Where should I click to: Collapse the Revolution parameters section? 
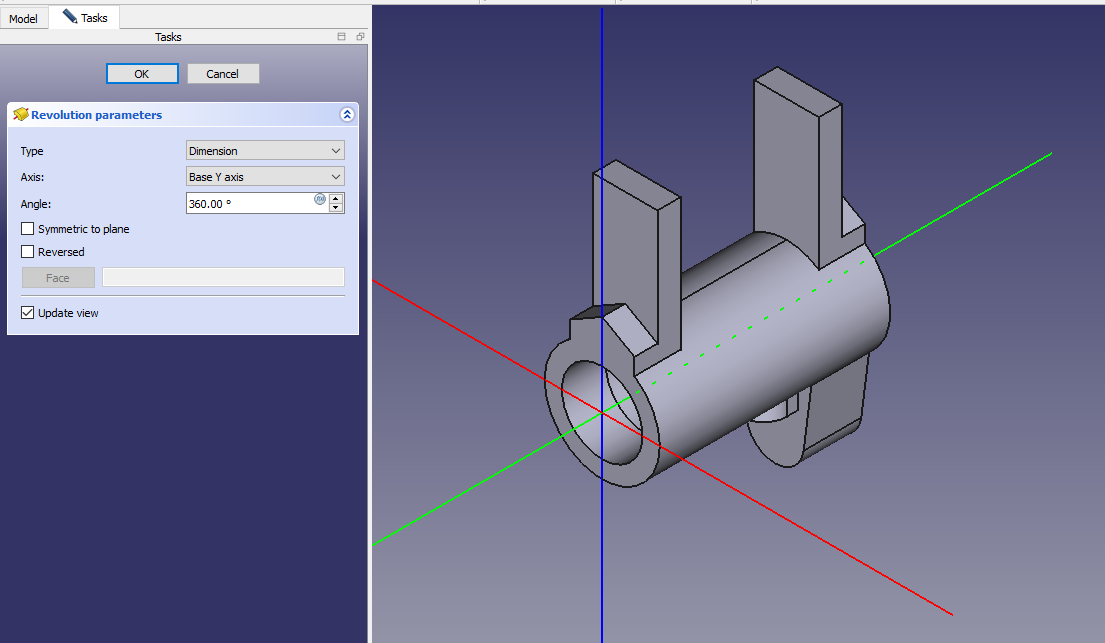[x=347, y=115]
